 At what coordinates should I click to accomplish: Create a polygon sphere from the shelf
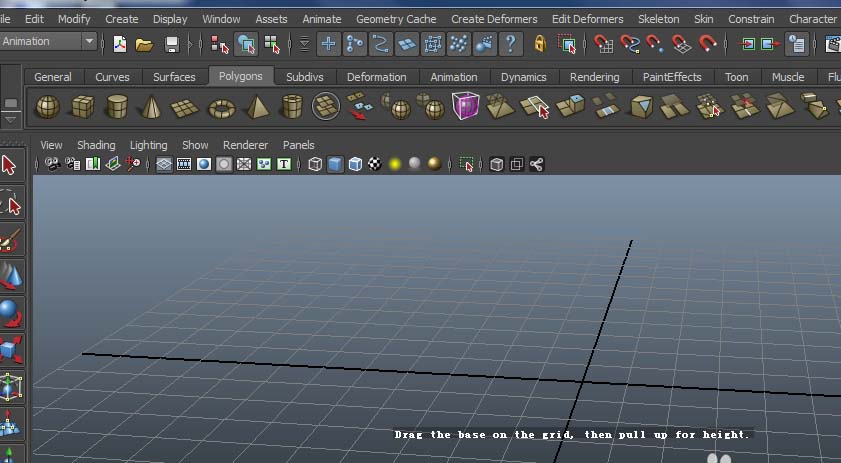(x=48, y=106)
